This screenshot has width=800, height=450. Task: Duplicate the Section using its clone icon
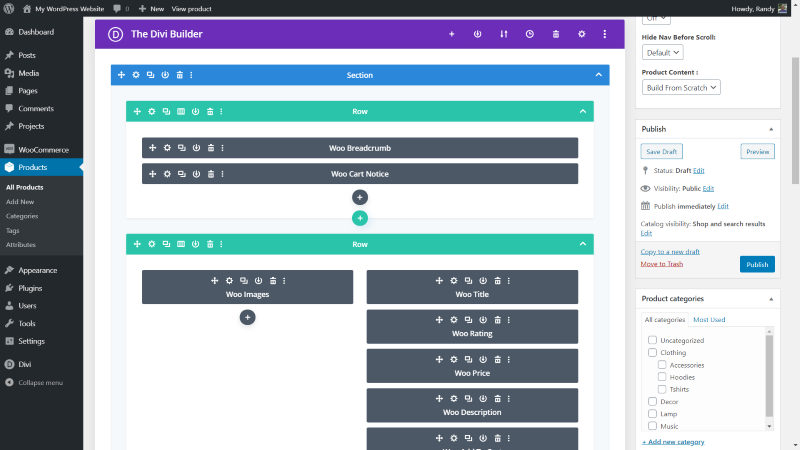[x=151, y=75]
